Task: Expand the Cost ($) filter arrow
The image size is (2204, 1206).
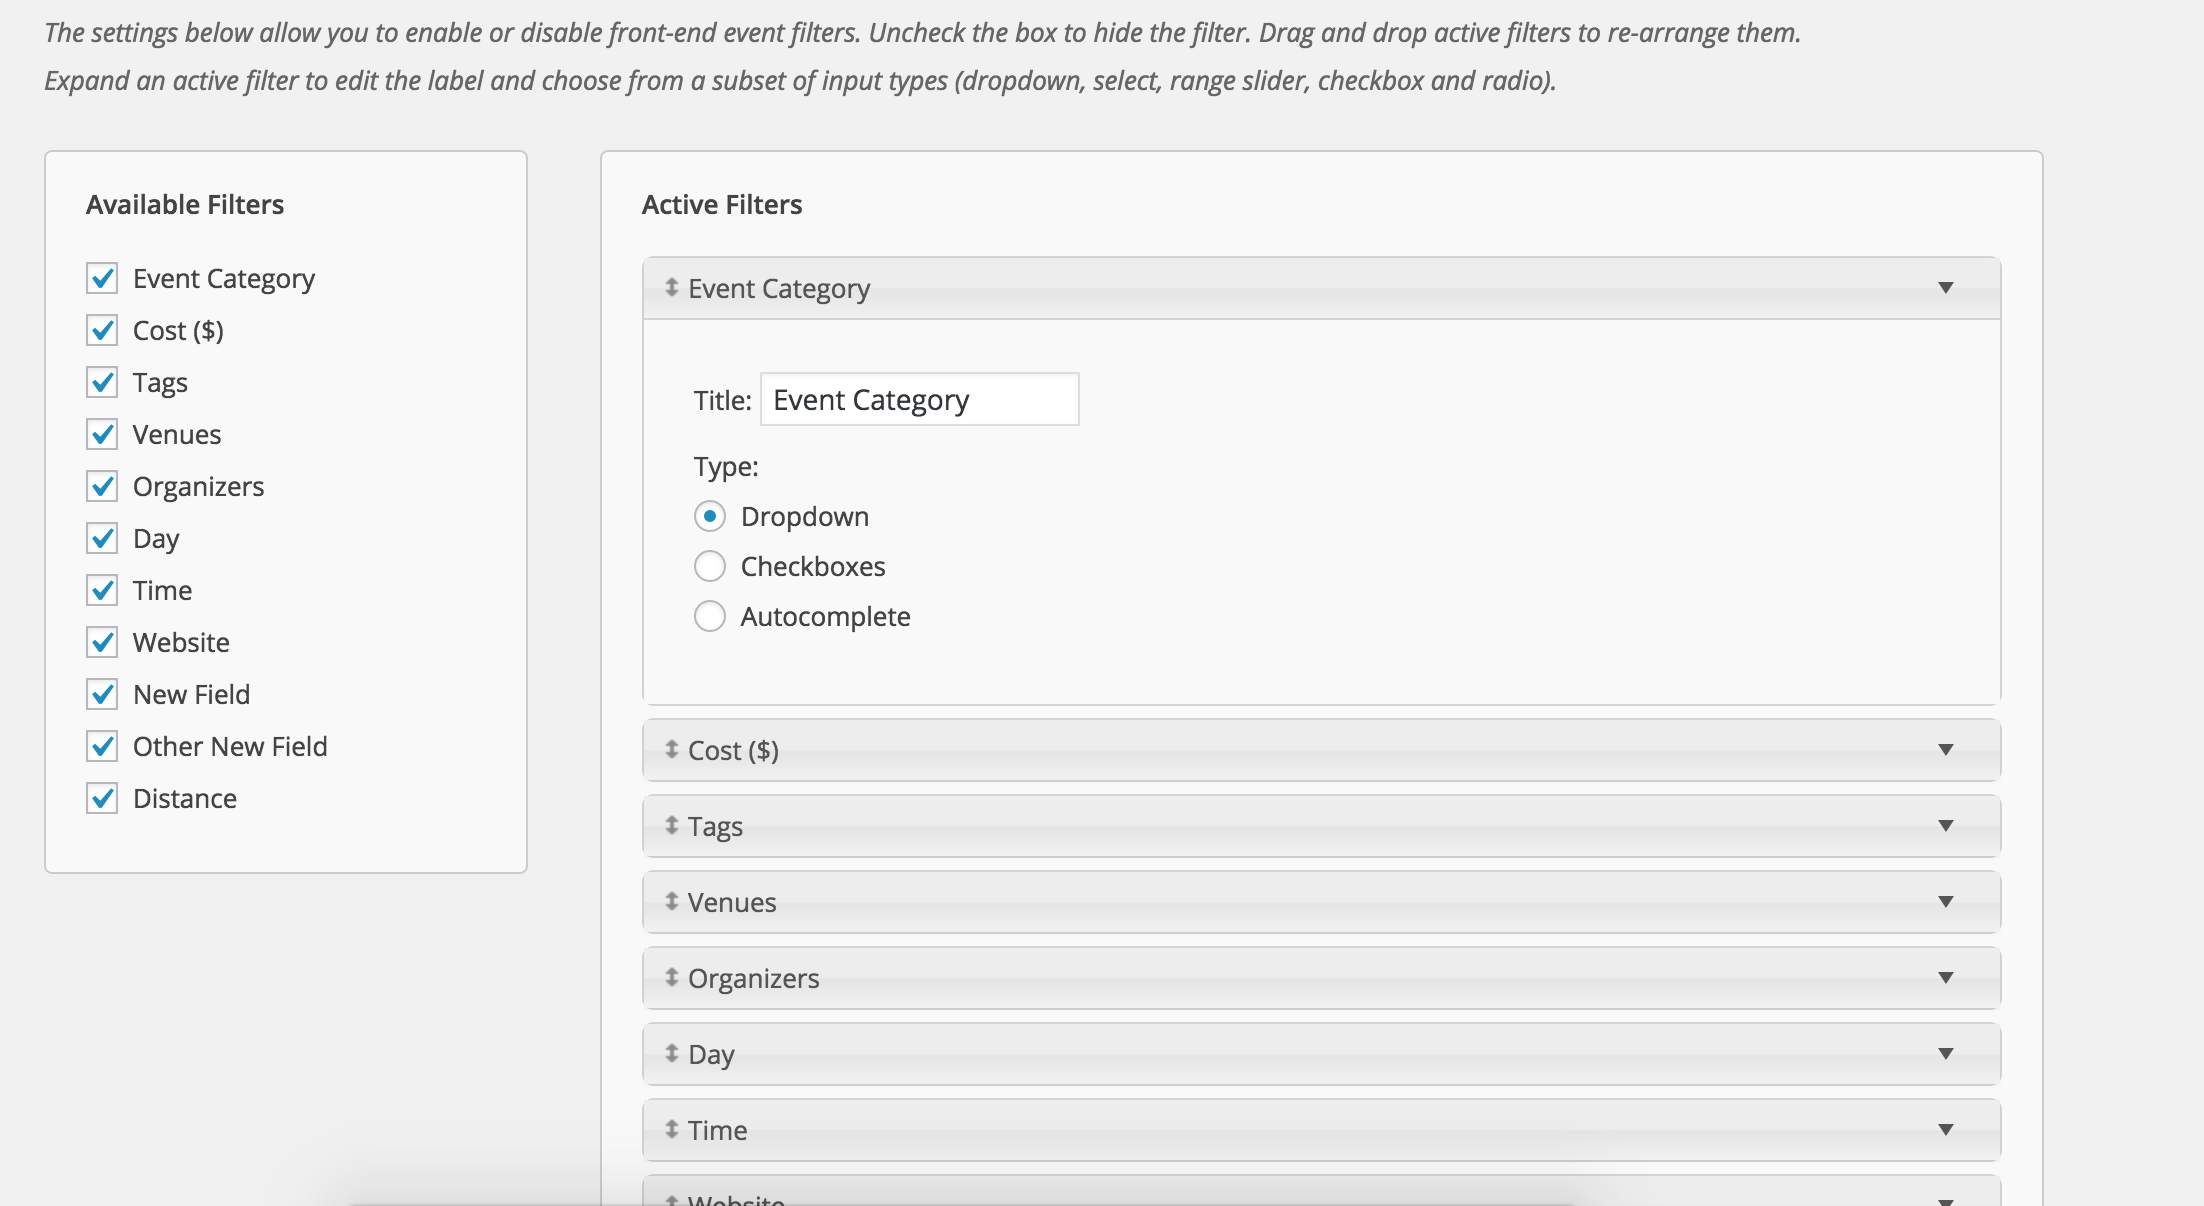Action: click(x=1945, y=750)
